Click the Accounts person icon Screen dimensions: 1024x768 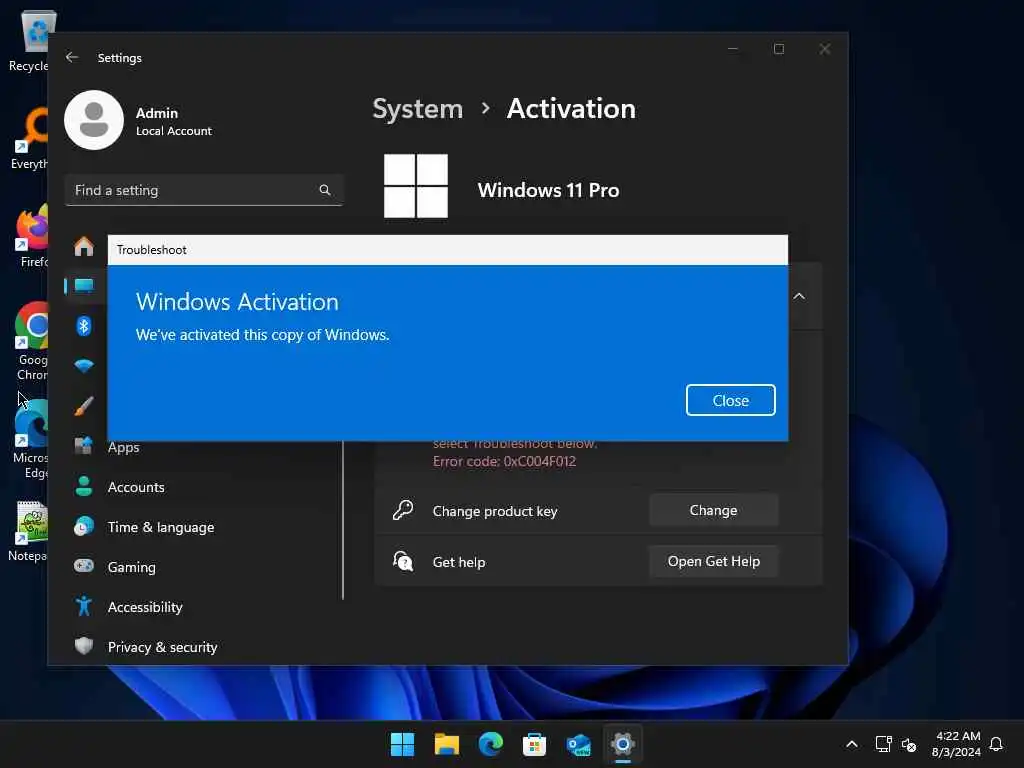coord(84,486)
